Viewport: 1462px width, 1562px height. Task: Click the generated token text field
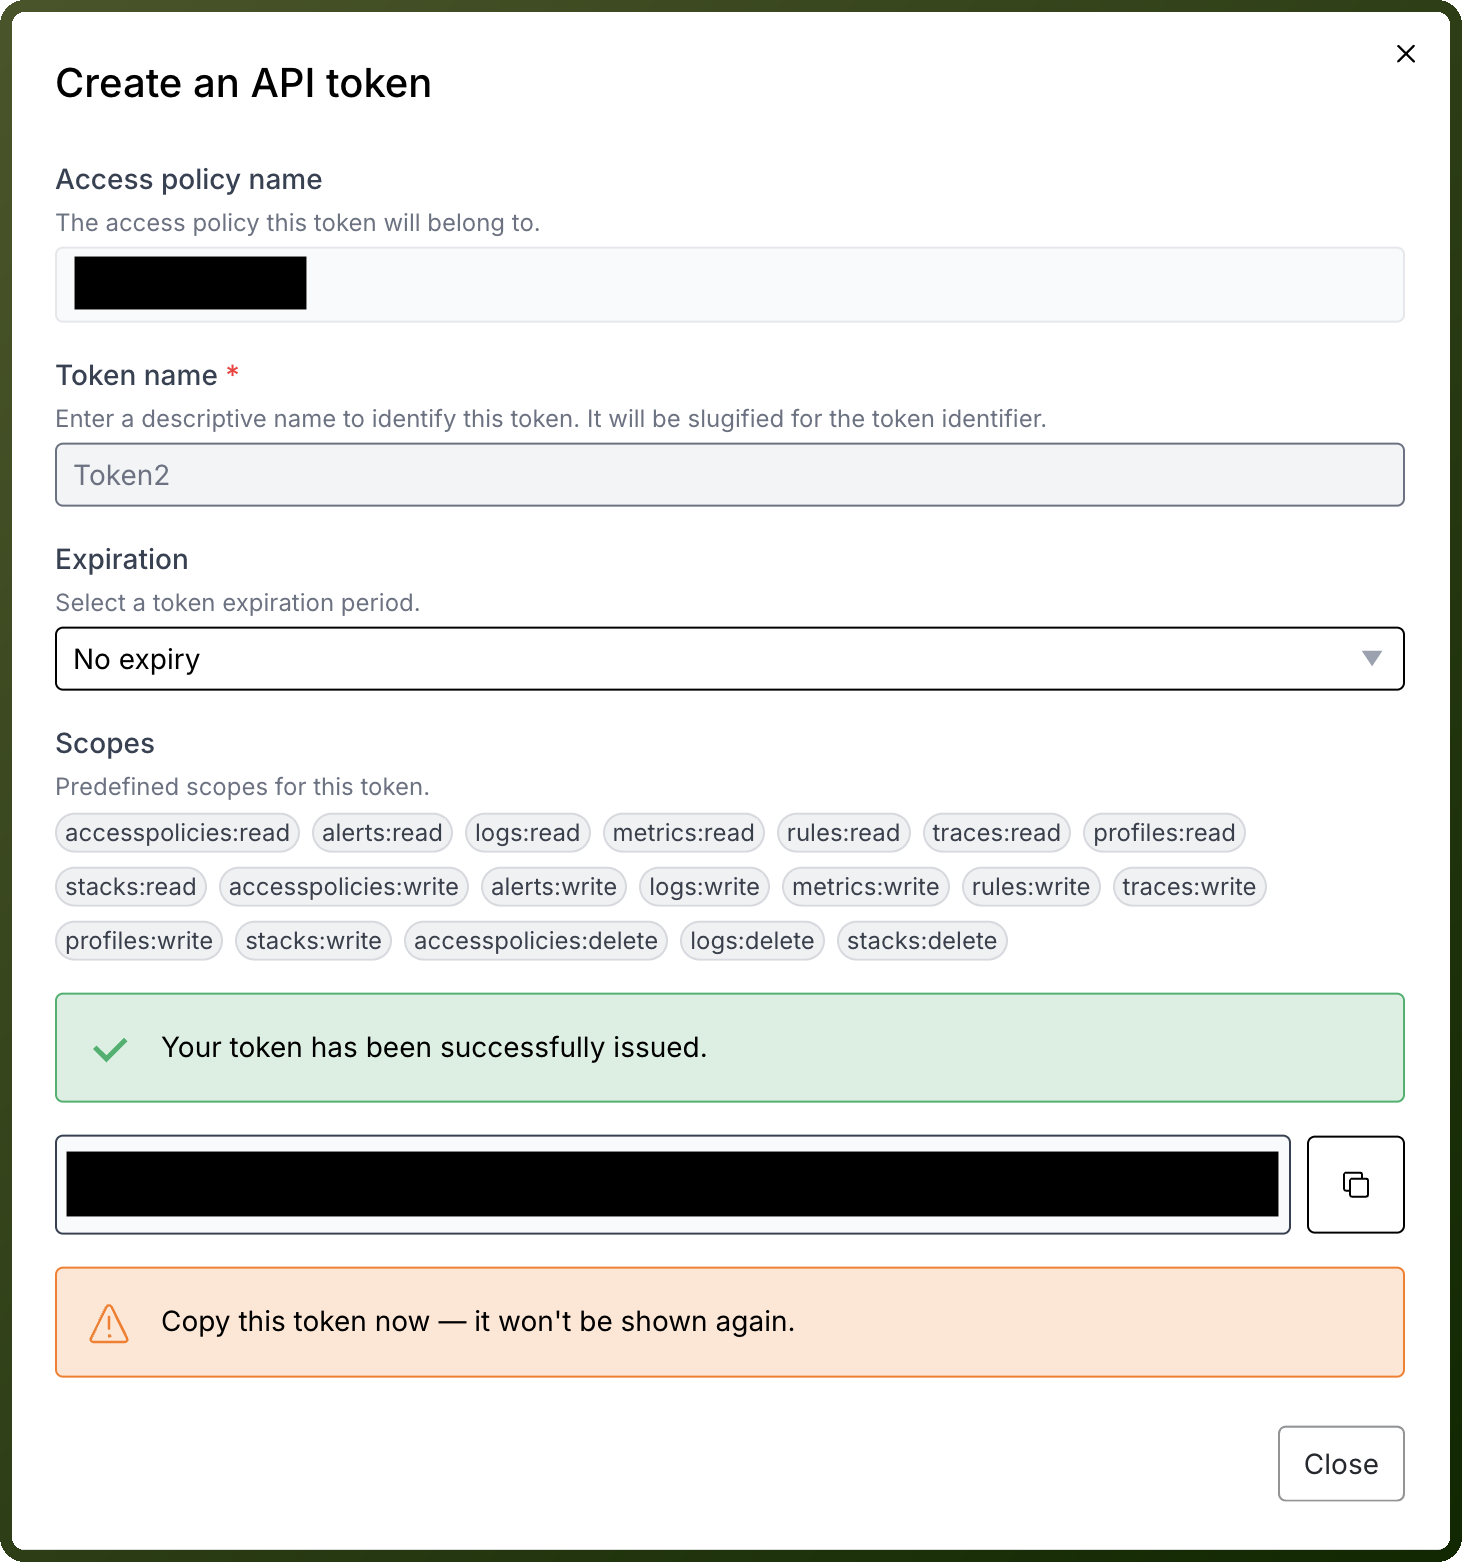pyautogui.click(x=672, y=1184)
